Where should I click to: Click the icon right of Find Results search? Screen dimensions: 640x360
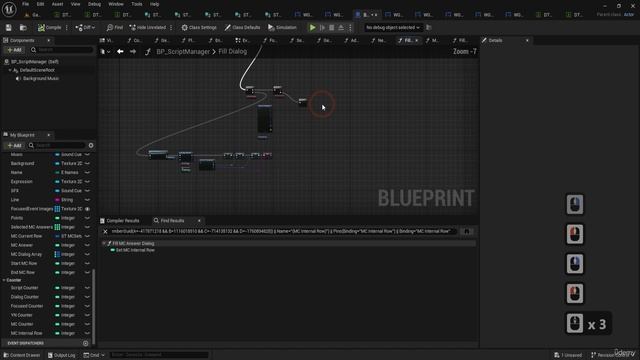(467, 231)
